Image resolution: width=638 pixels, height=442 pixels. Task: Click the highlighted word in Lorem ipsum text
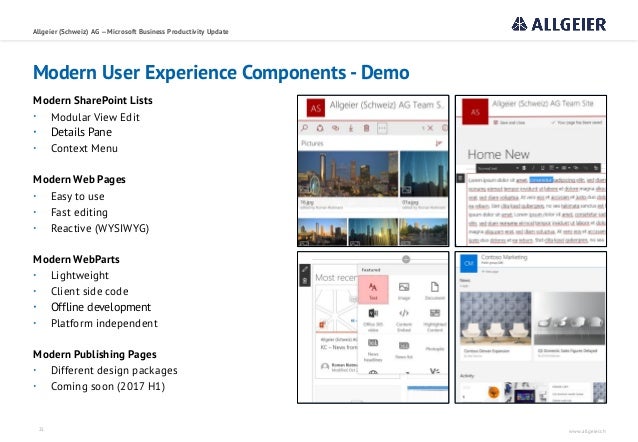coord(541,180)
